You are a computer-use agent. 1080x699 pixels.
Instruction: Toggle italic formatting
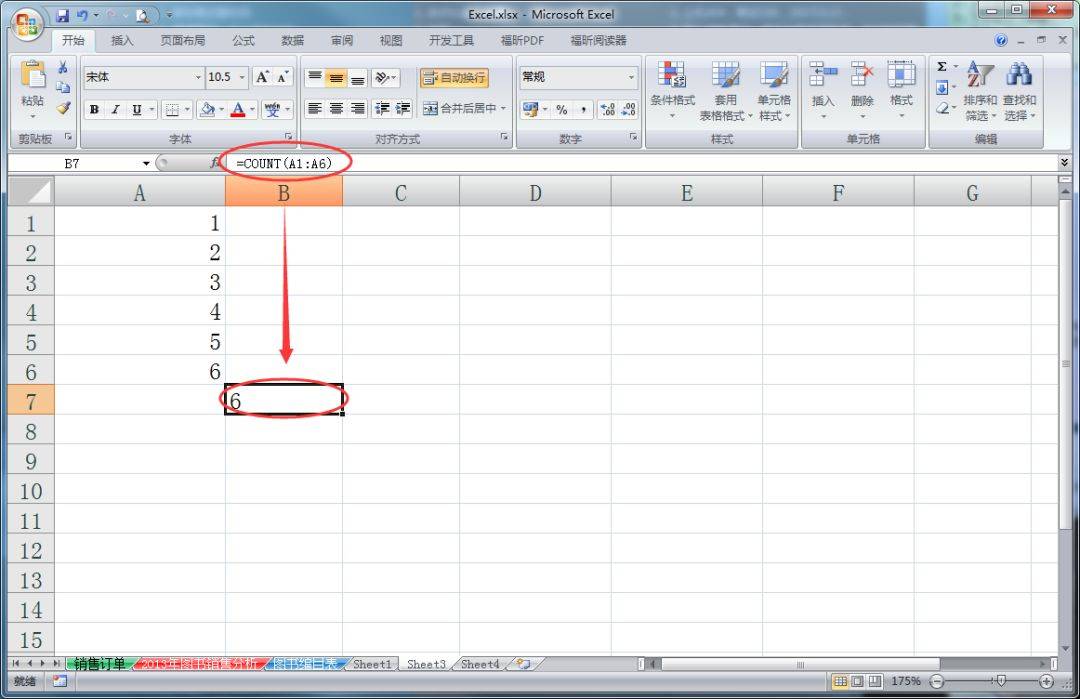[x=115, y=109]
